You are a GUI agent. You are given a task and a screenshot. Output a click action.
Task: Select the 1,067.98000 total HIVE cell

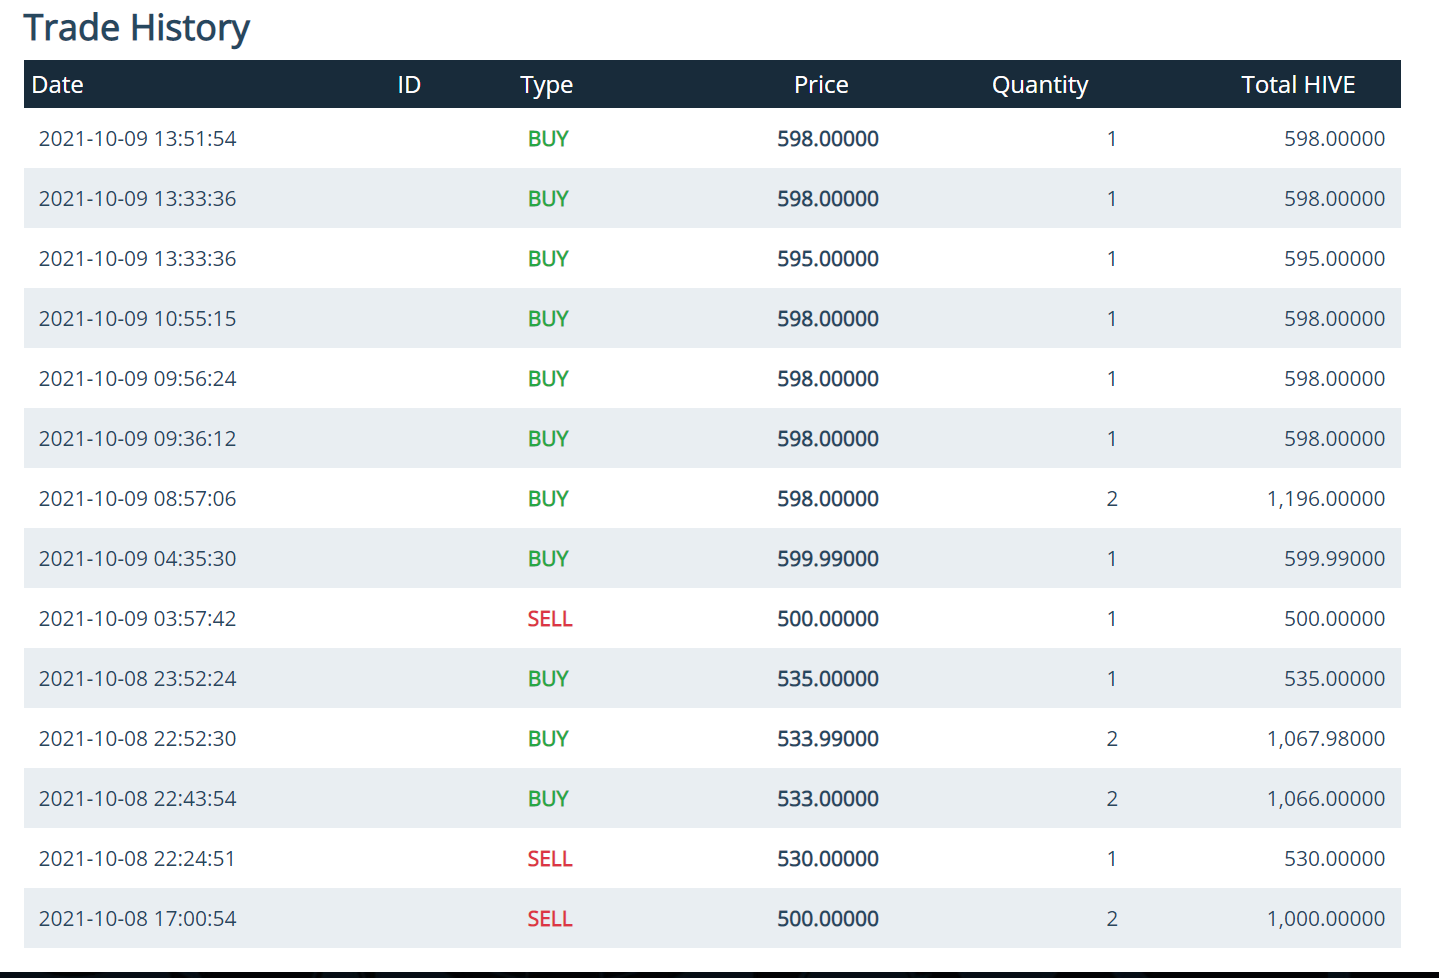pos(1325,739)
